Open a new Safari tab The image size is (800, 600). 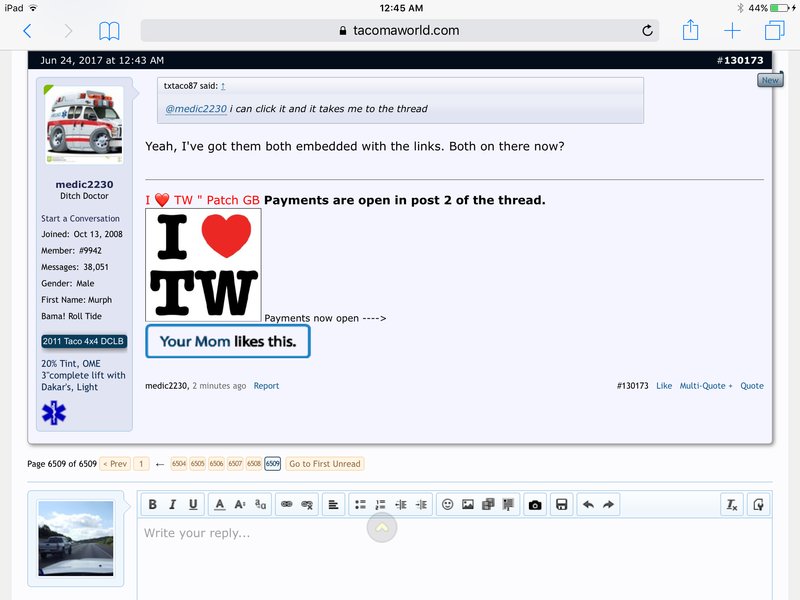pos(732,31)
